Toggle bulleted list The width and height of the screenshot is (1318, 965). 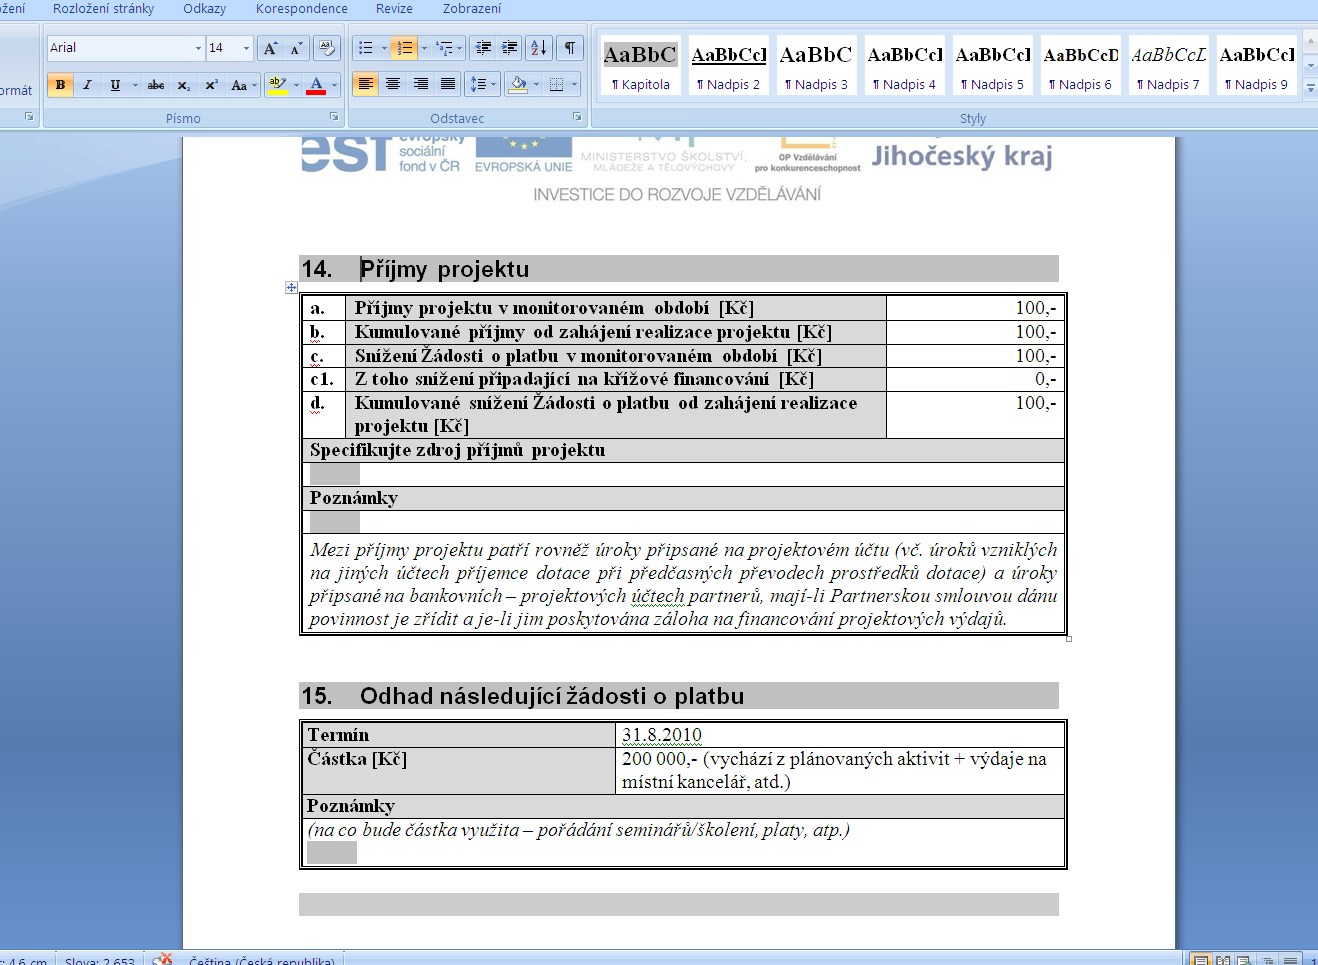coord(366,48)
